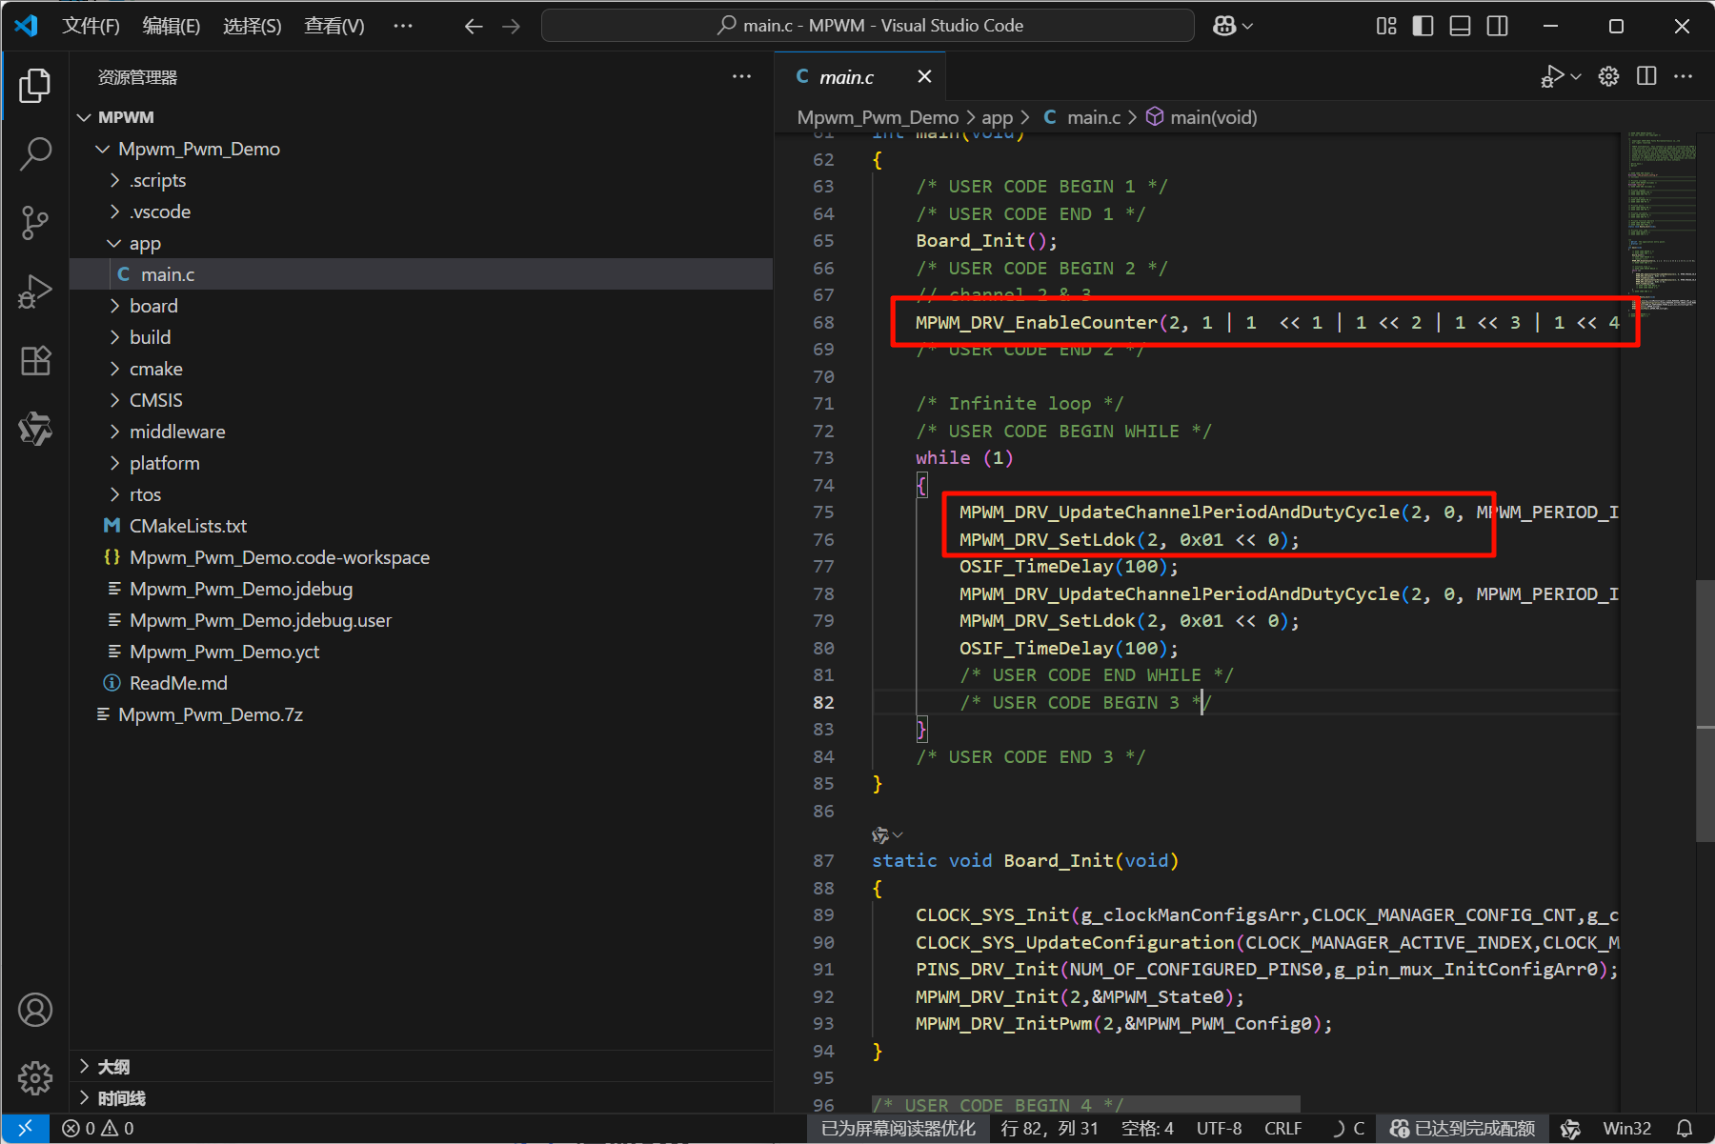Open Mpwm_Pwm_Demo.jdebug.user file
Viewport: 1715px width, 1144px height.
point(421,620)
